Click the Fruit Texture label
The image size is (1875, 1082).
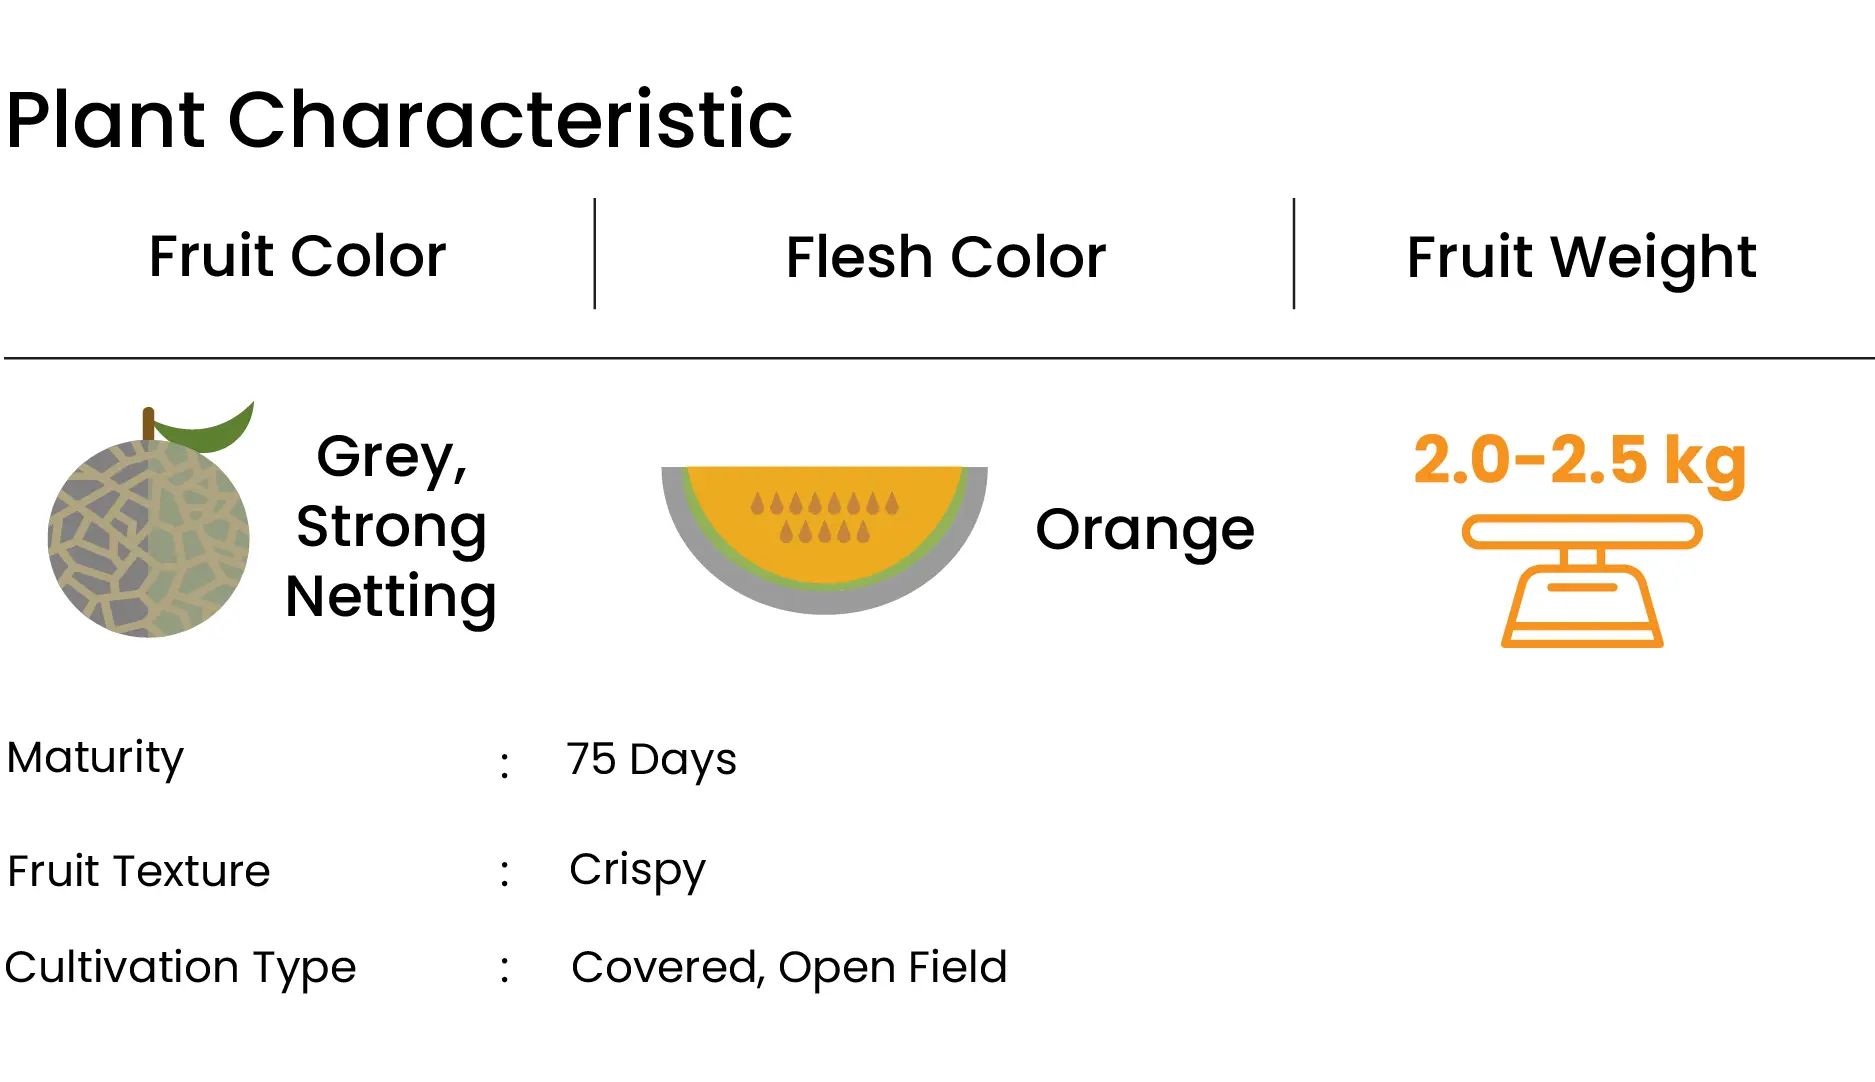[138, 871]
